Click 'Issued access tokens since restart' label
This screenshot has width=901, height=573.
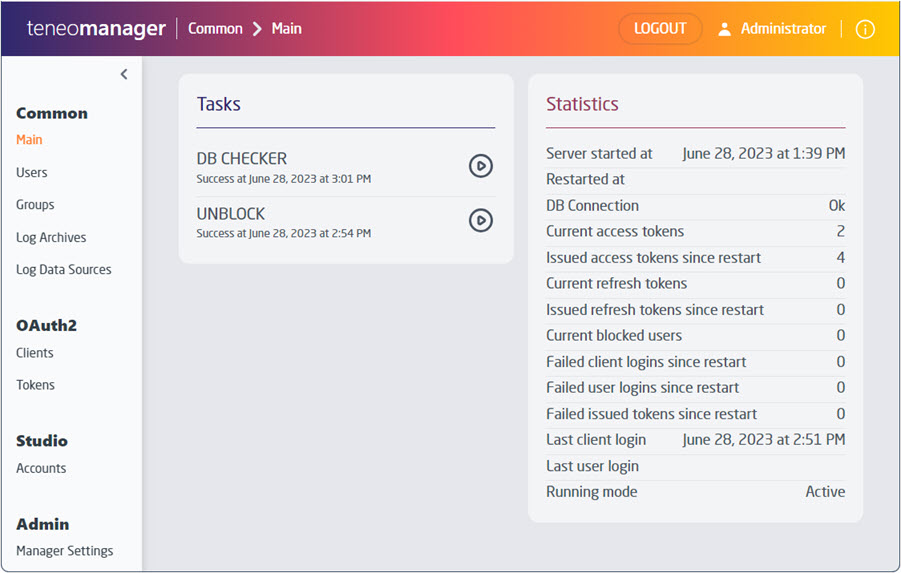point(653,257)
